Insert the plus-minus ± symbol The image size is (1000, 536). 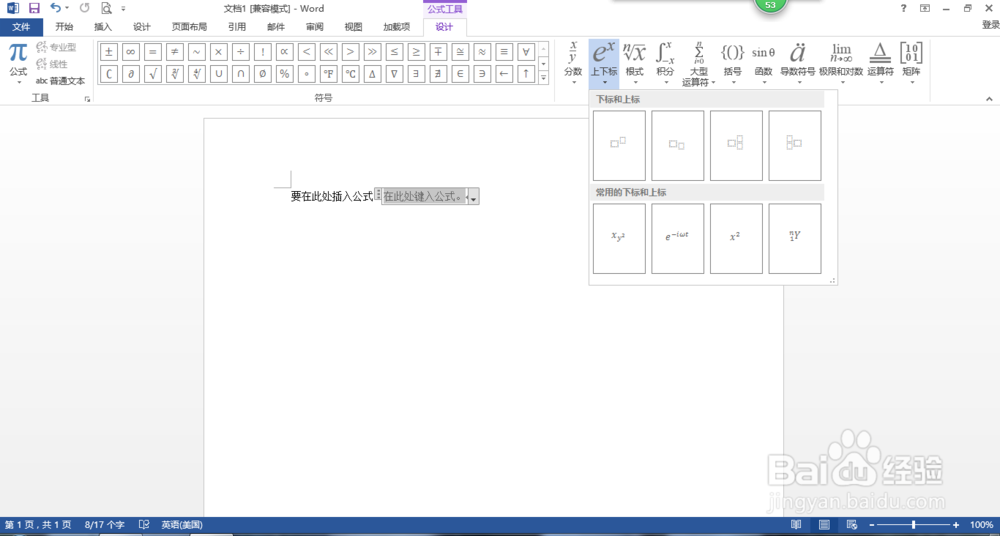pyautogui.click(x=109, y=52)
